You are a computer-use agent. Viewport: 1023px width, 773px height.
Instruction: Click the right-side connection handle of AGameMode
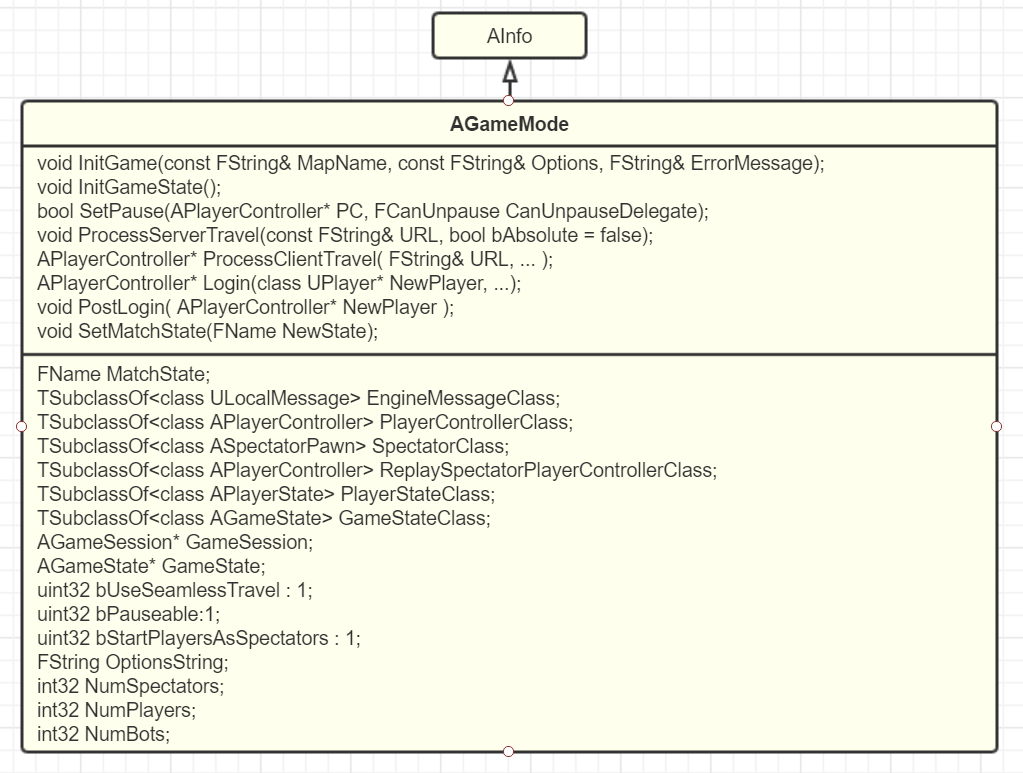pos(996,426)
